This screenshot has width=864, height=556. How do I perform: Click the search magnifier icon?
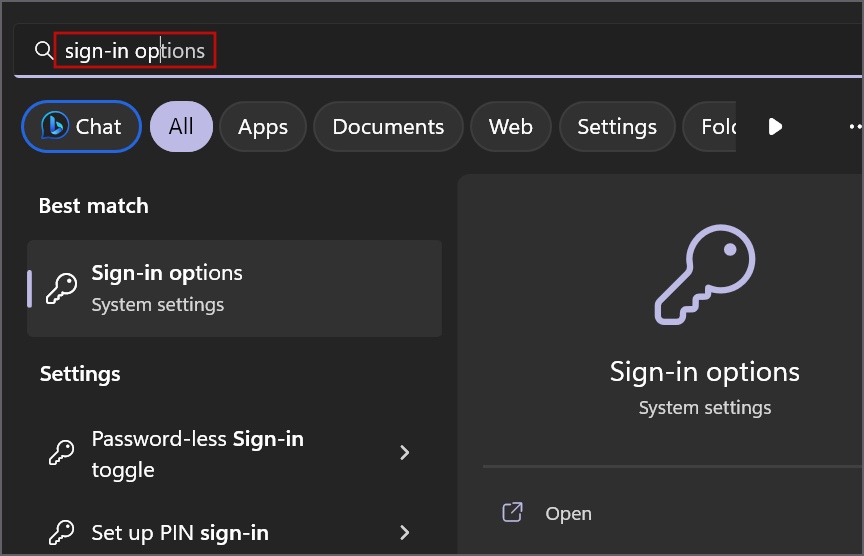(42, 50)
